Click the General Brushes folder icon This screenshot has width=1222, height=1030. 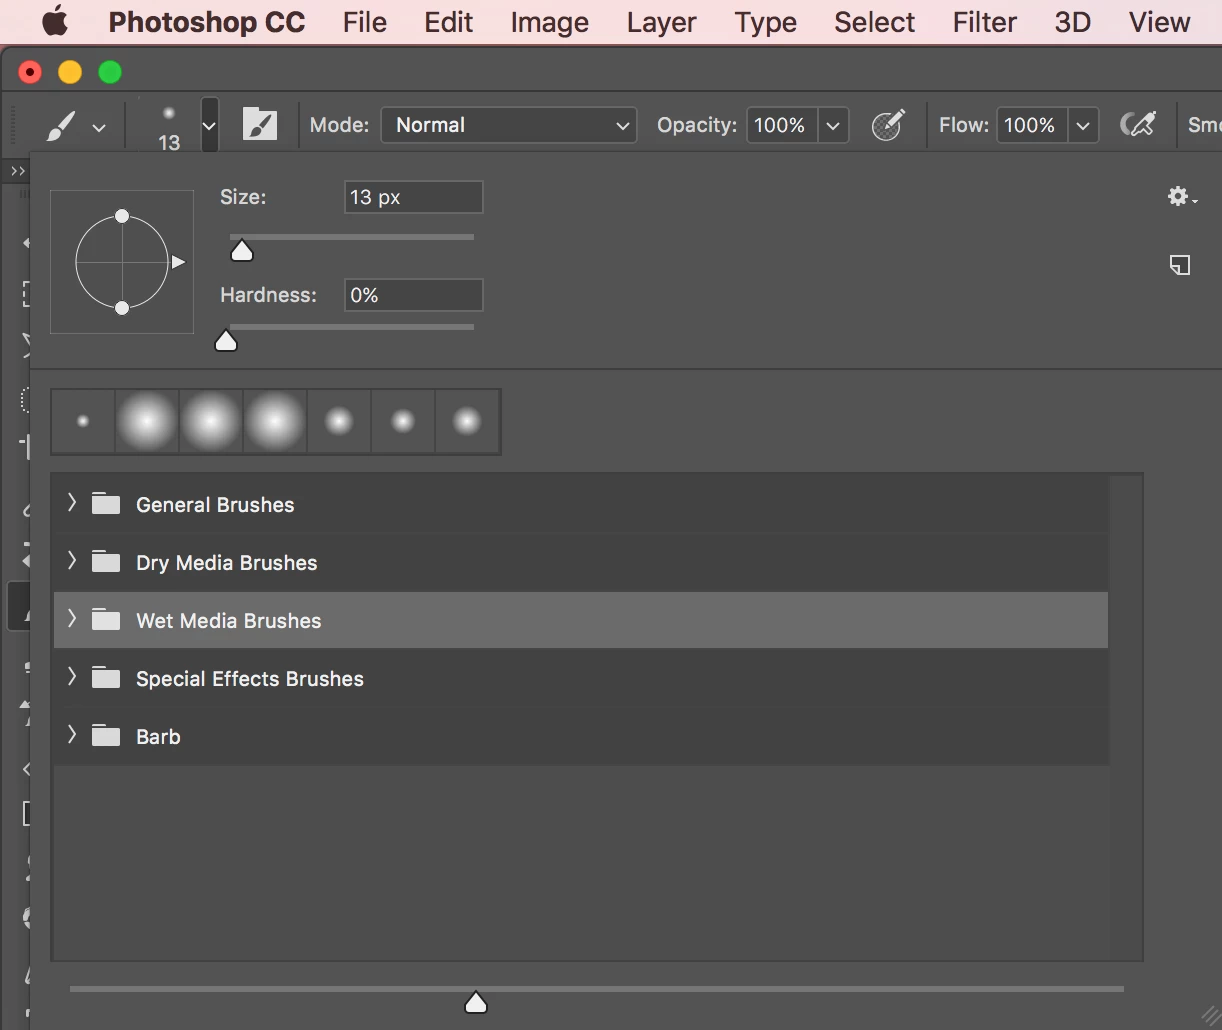pos(106,503)
